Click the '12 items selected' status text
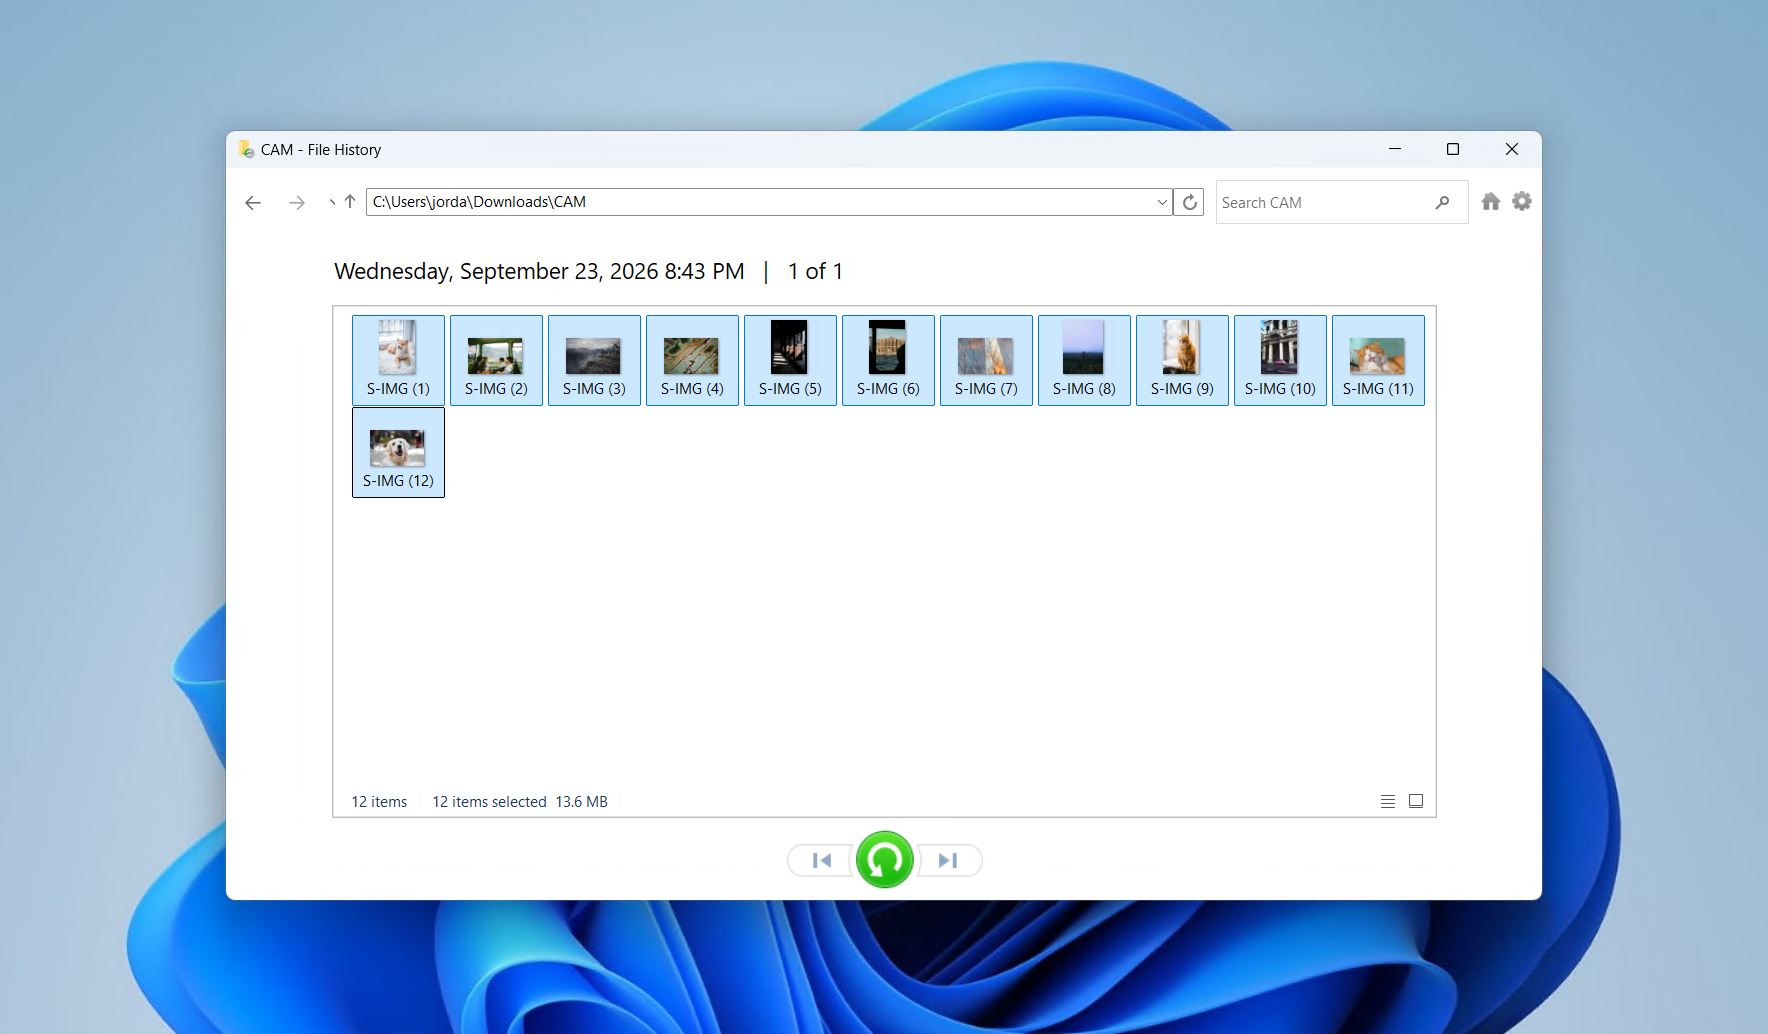1768x1034 pixels. point(489,802)
